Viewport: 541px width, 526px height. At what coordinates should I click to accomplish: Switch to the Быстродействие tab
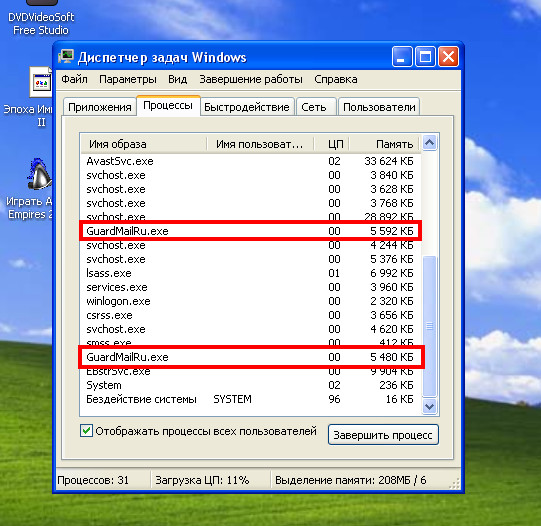tap(247, 107)
